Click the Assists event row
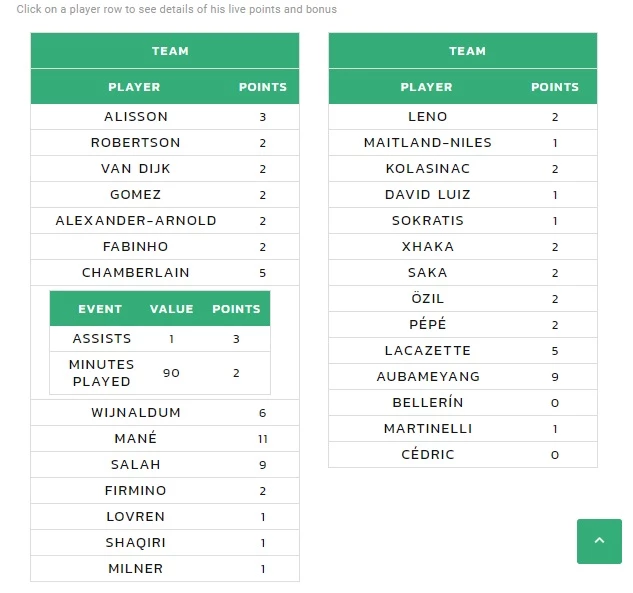 click(160, 339)
